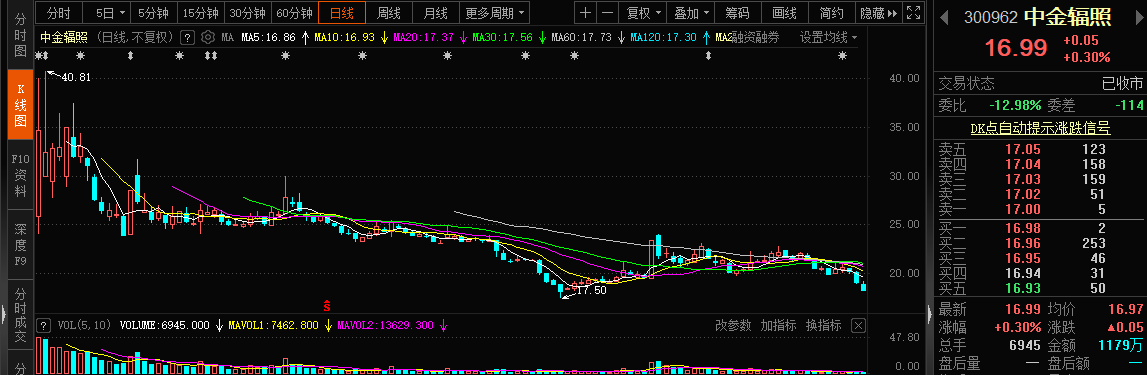
Task: Expand the 设置均线 dropdown
Action: click(x=829, y=37)
